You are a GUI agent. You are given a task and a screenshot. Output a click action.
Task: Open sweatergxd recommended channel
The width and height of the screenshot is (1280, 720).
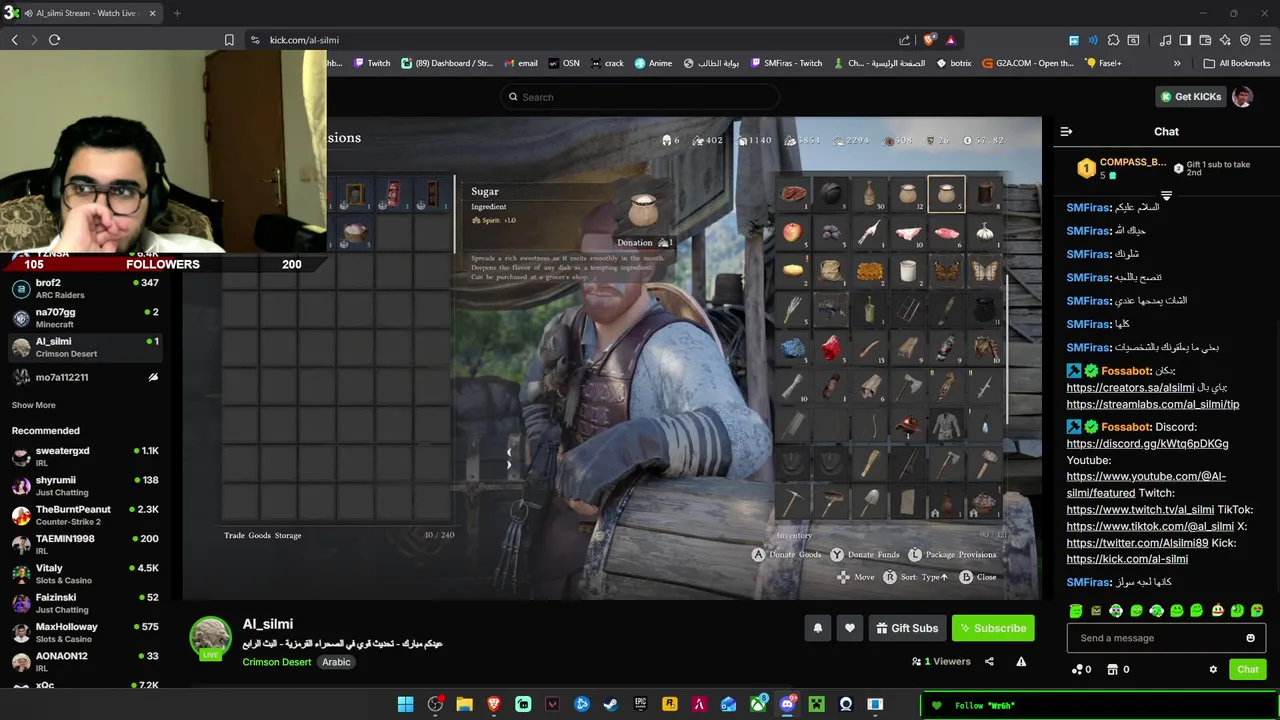85,457
